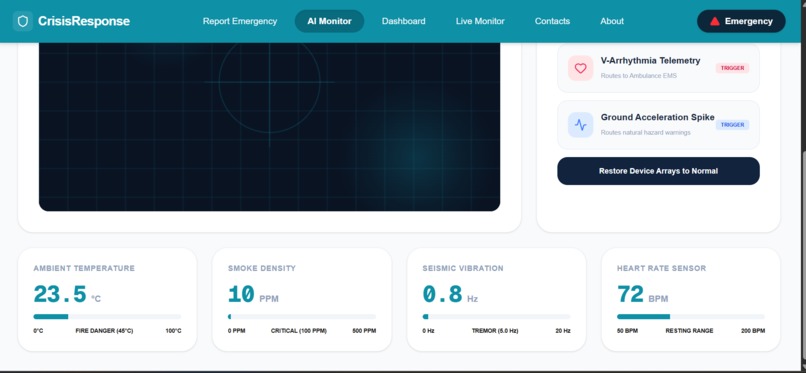
Task: Open the Report Emergency page
Action: tap(240, 21)
